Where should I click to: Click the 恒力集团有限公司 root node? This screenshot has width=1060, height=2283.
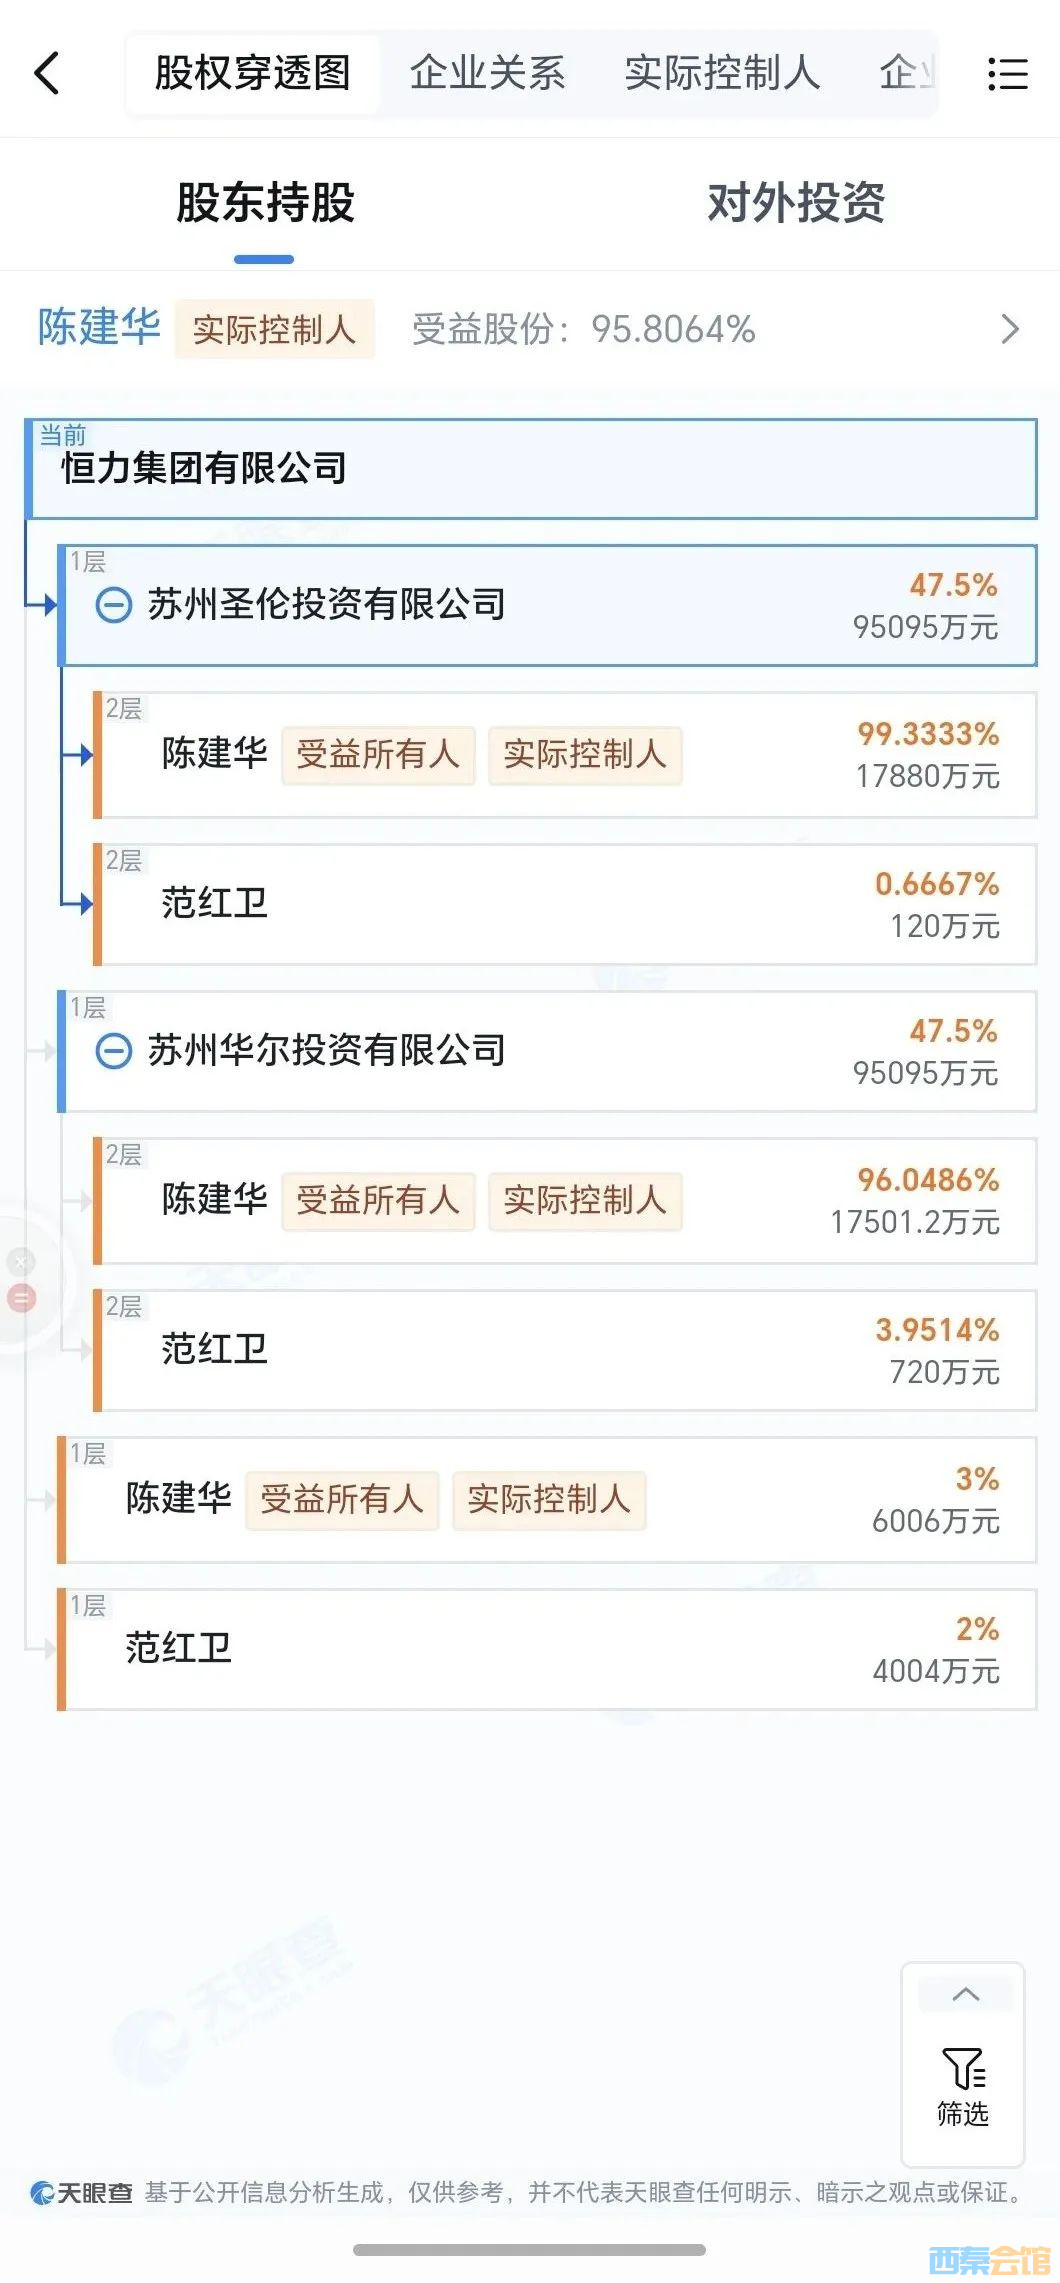[531, 468]
